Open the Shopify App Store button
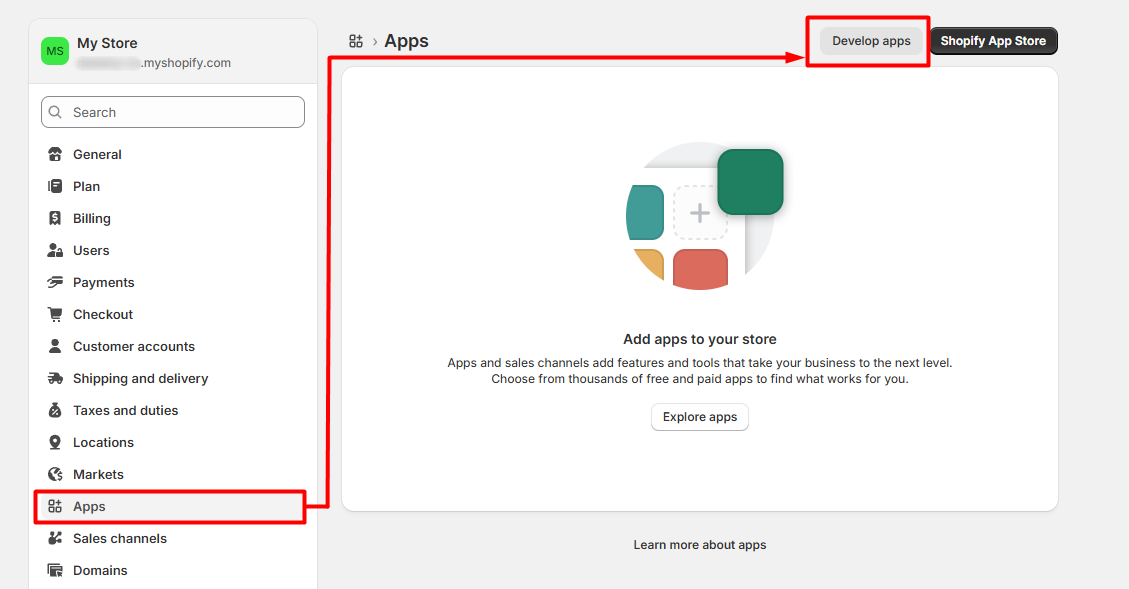 [x=993, y=41]
